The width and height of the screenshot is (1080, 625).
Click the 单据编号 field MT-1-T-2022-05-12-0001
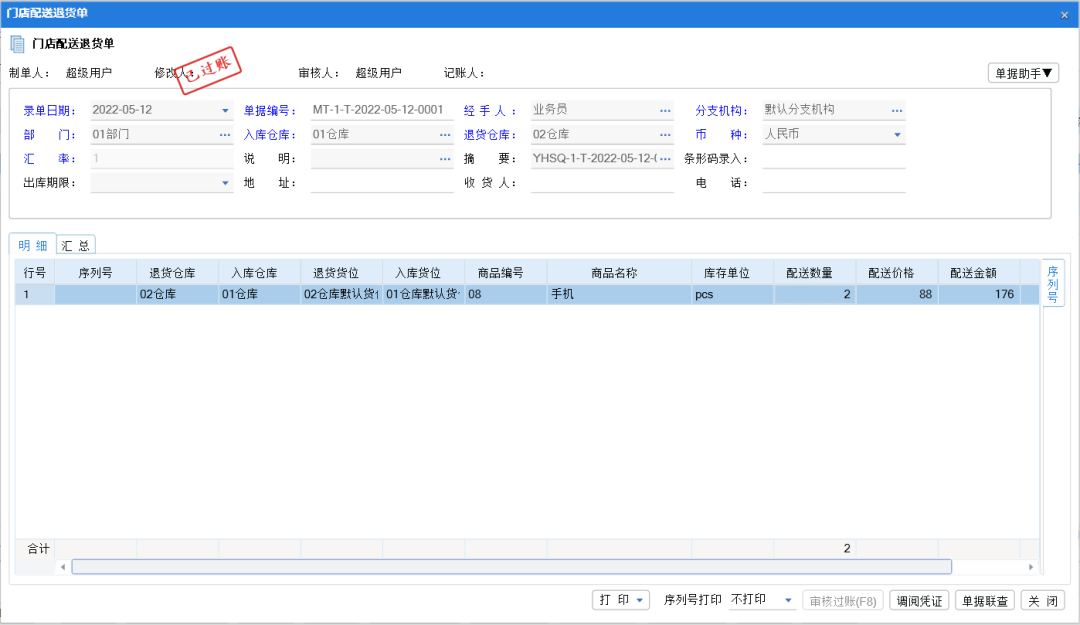(x=382, y=110)
